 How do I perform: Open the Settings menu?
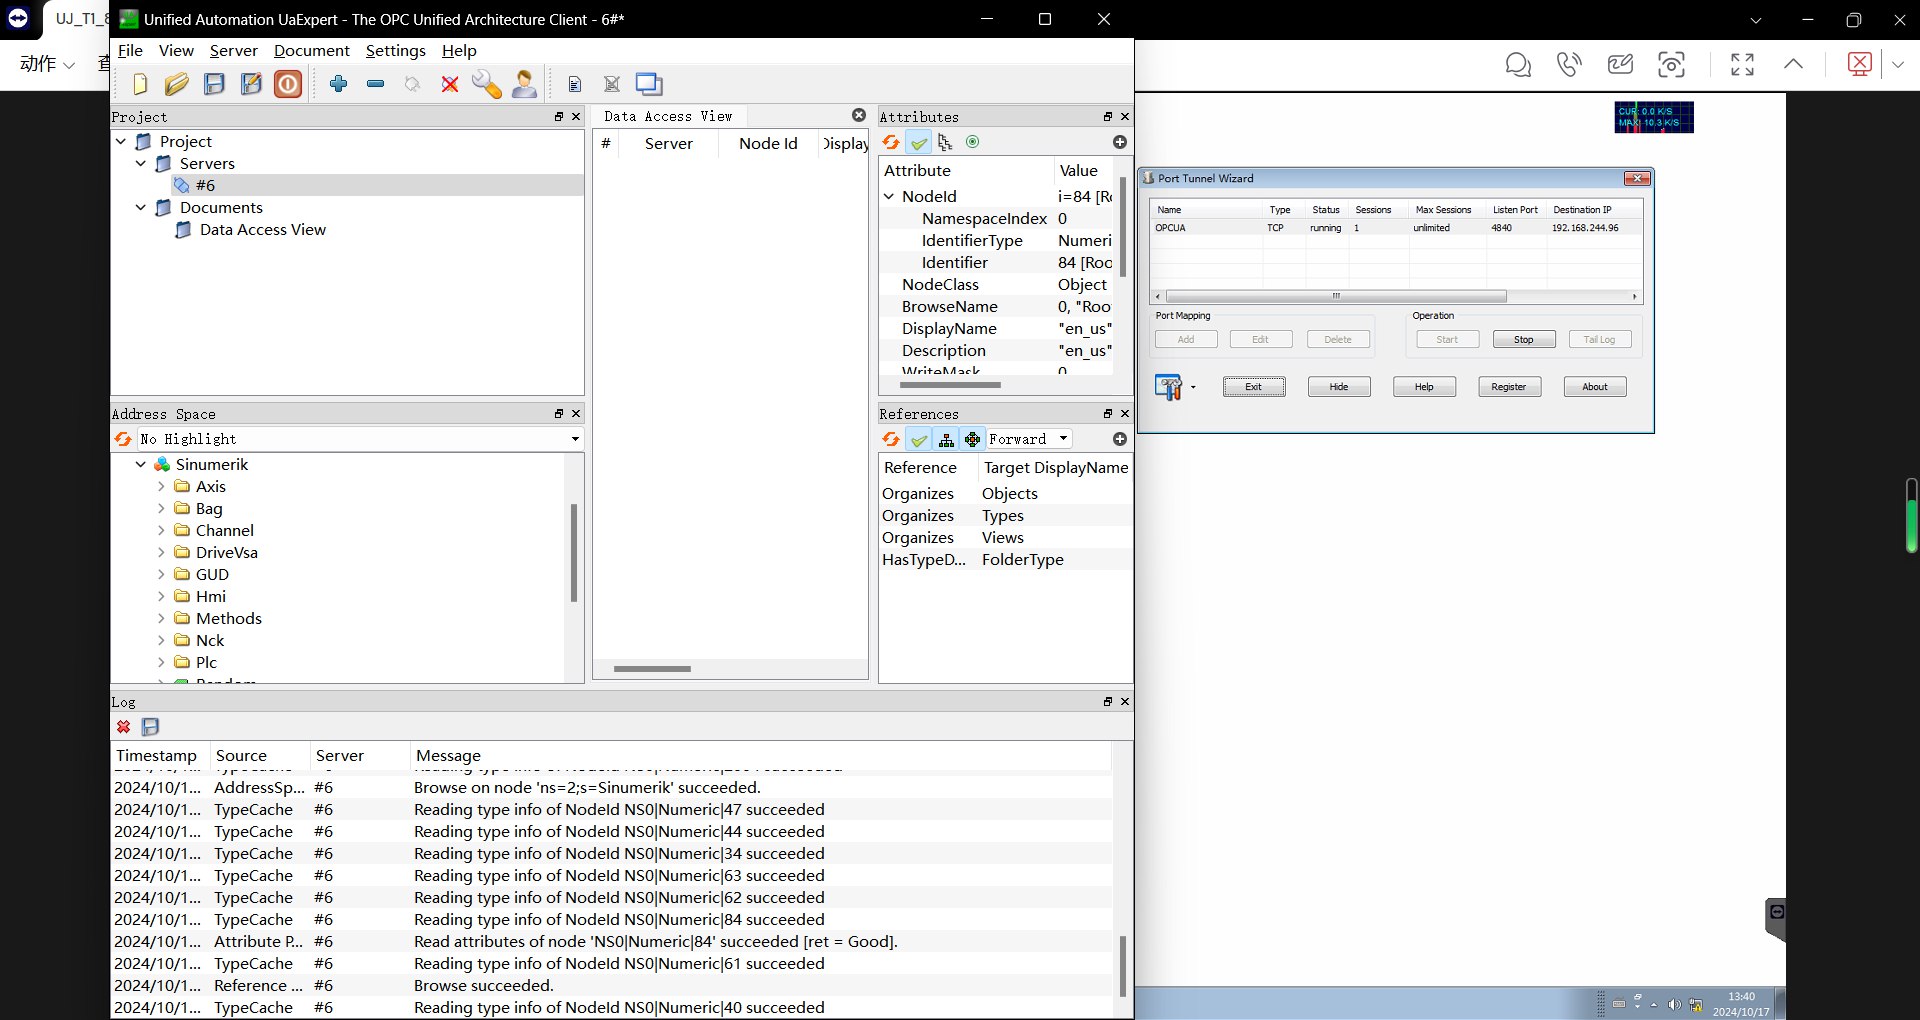tap(396, 51)
